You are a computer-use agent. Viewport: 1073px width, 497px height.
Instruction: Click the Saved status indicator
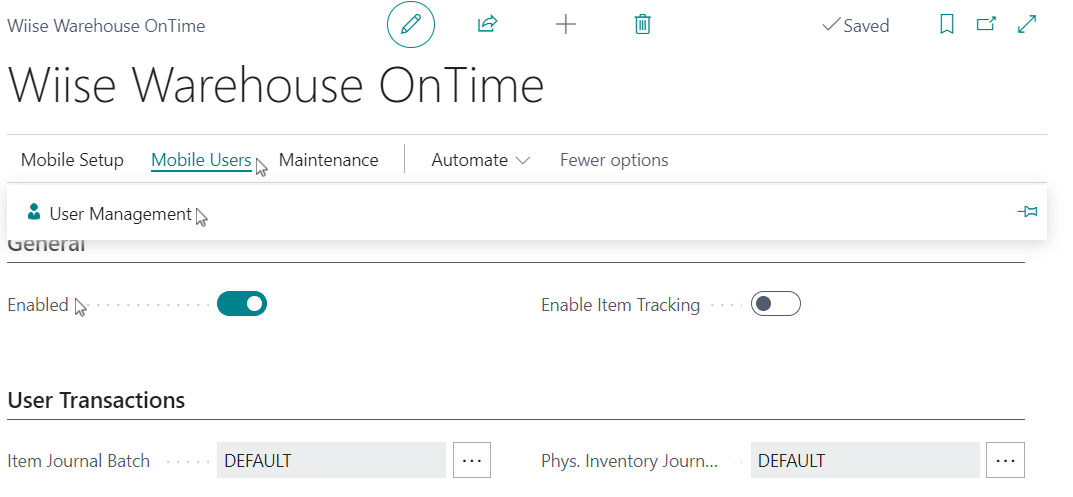(x=855, y=26)
